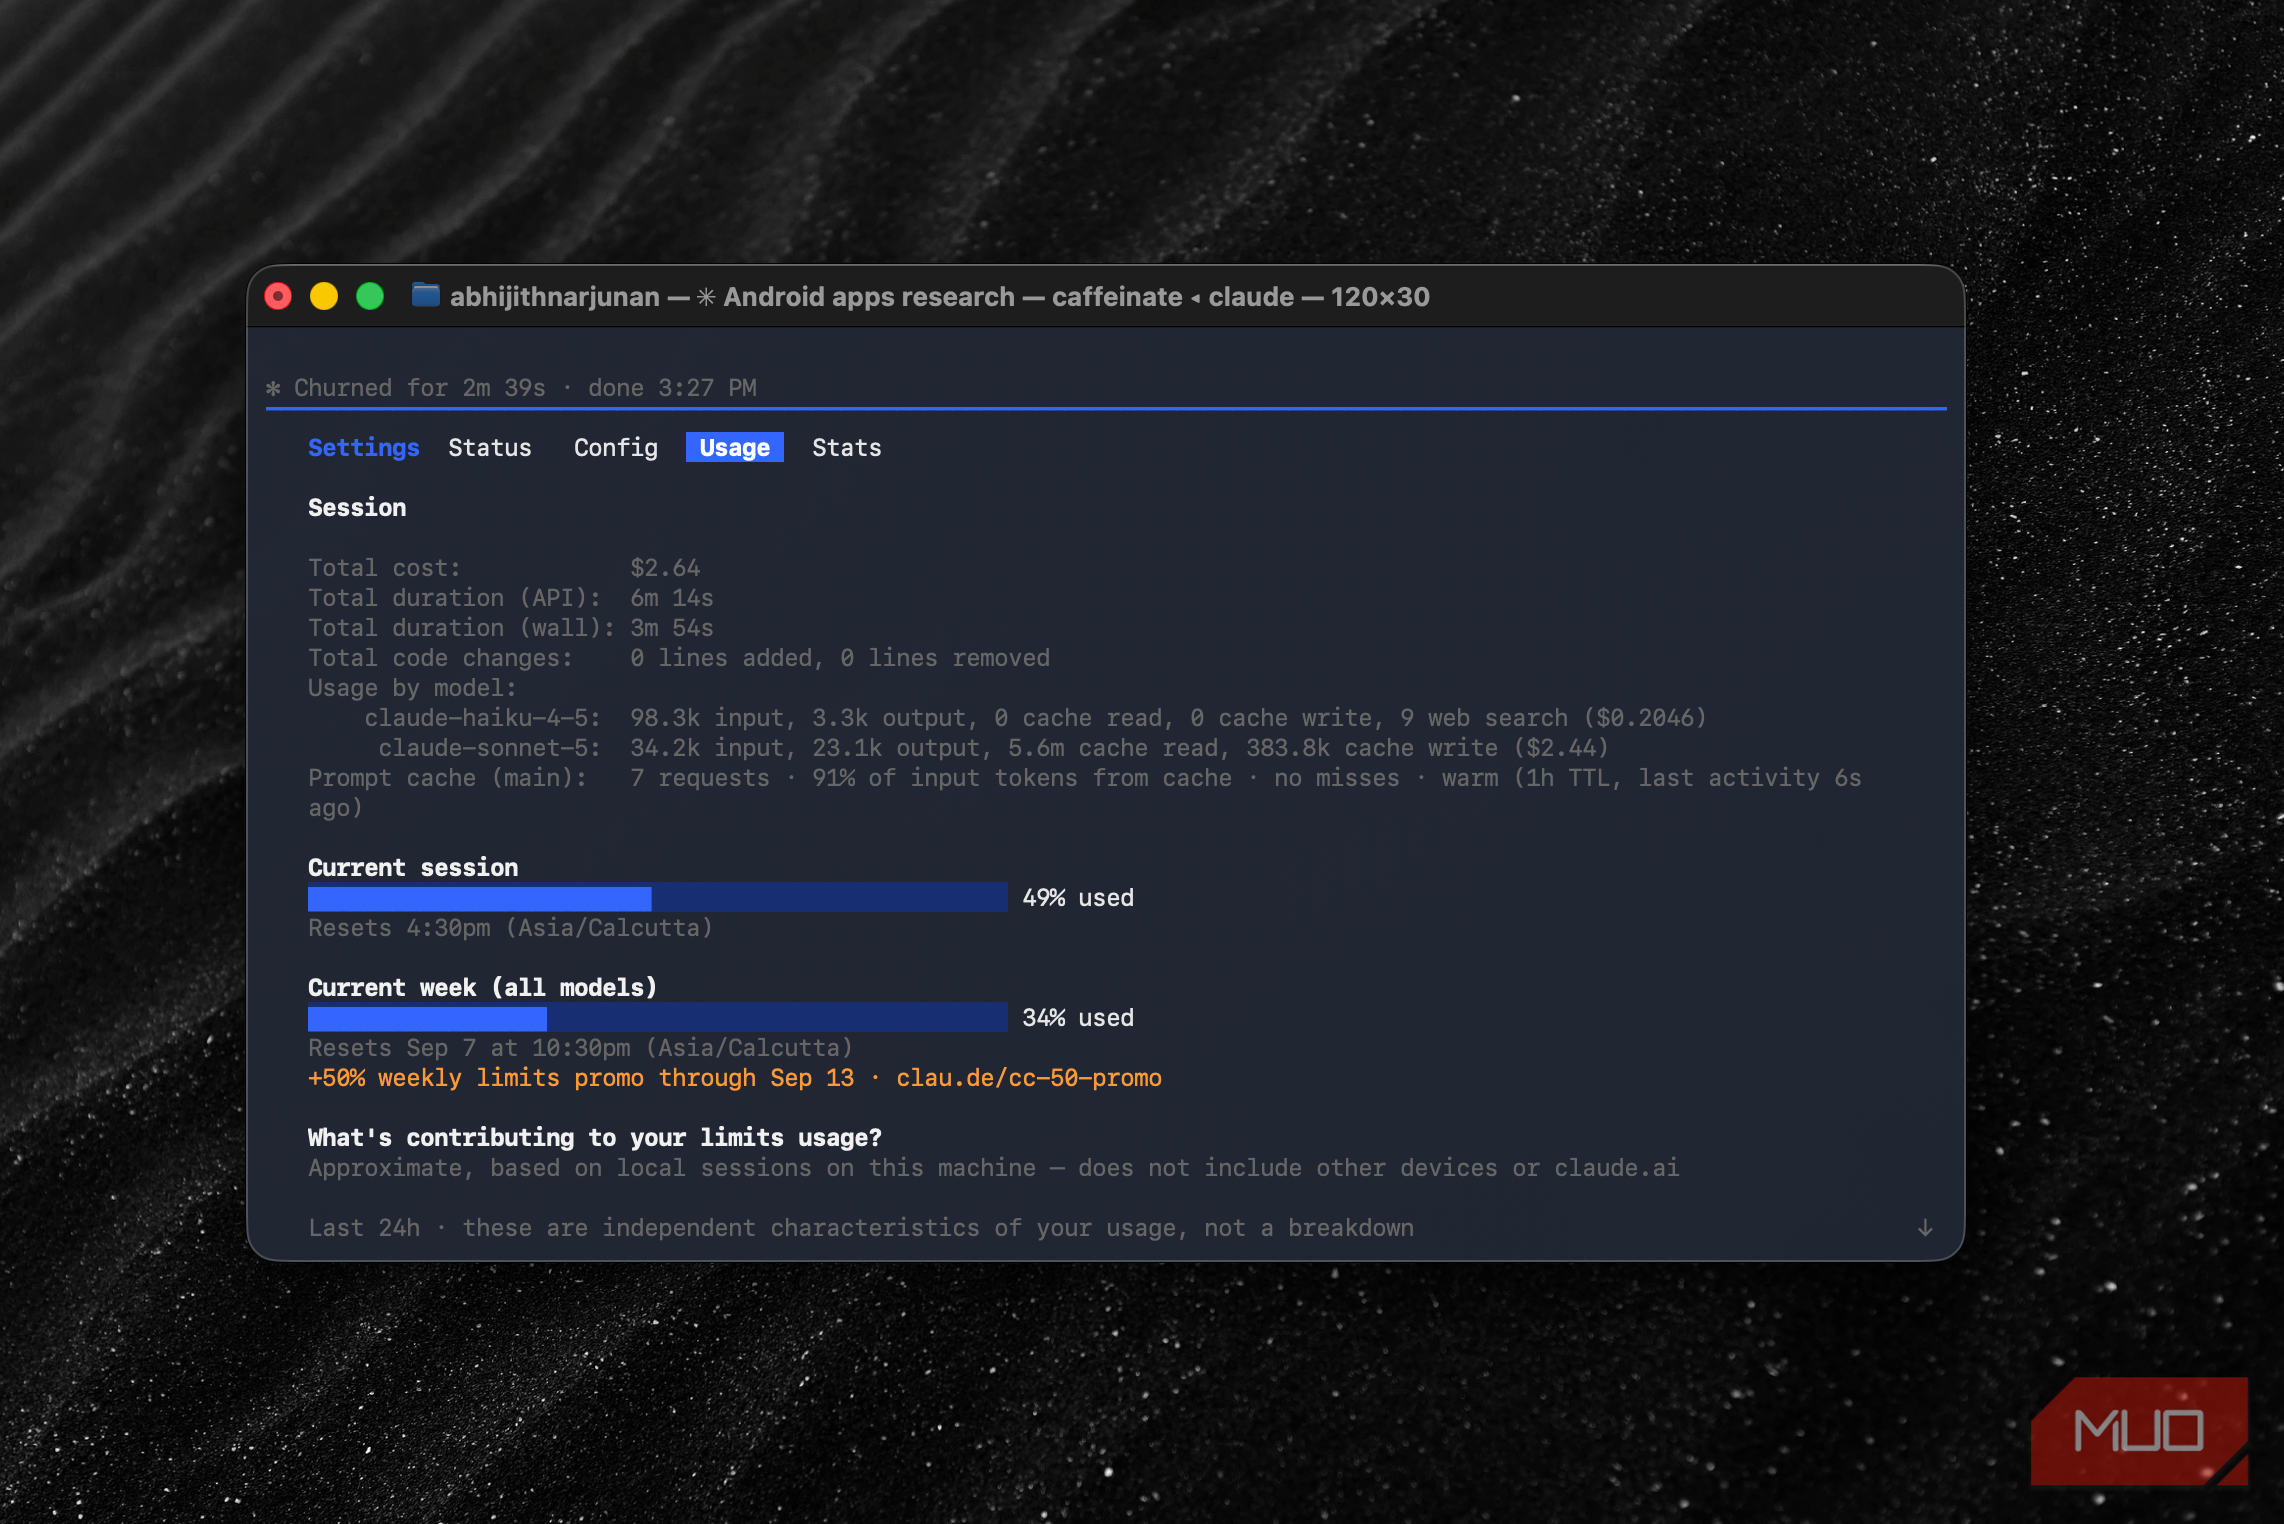The height and width of the screenshot is (1524, 2284).
Task: Select the Usage tab
Action: pos(735,448)
